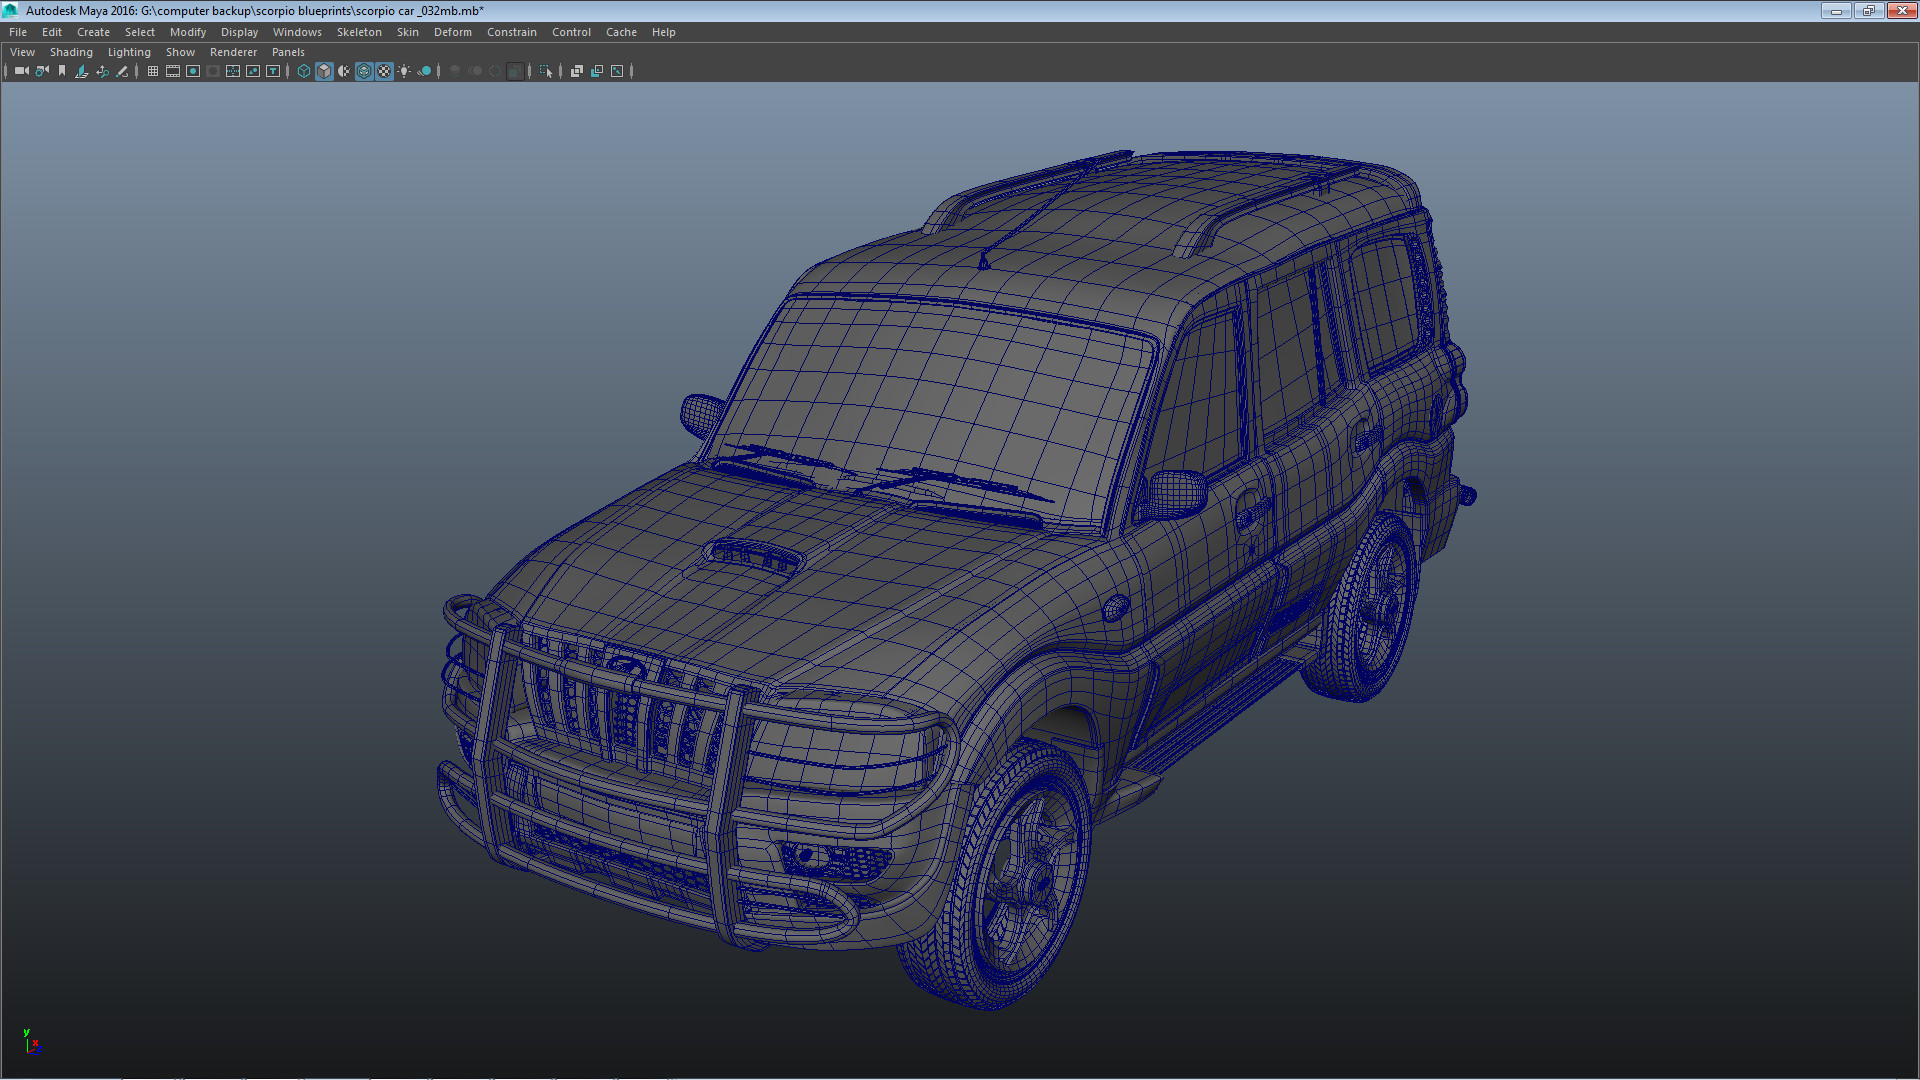Click the Multisample Anti-aliasing icon
The width and height of the screenshot is (1920, 1080).
pyautogui.click(x=495, y=71)
